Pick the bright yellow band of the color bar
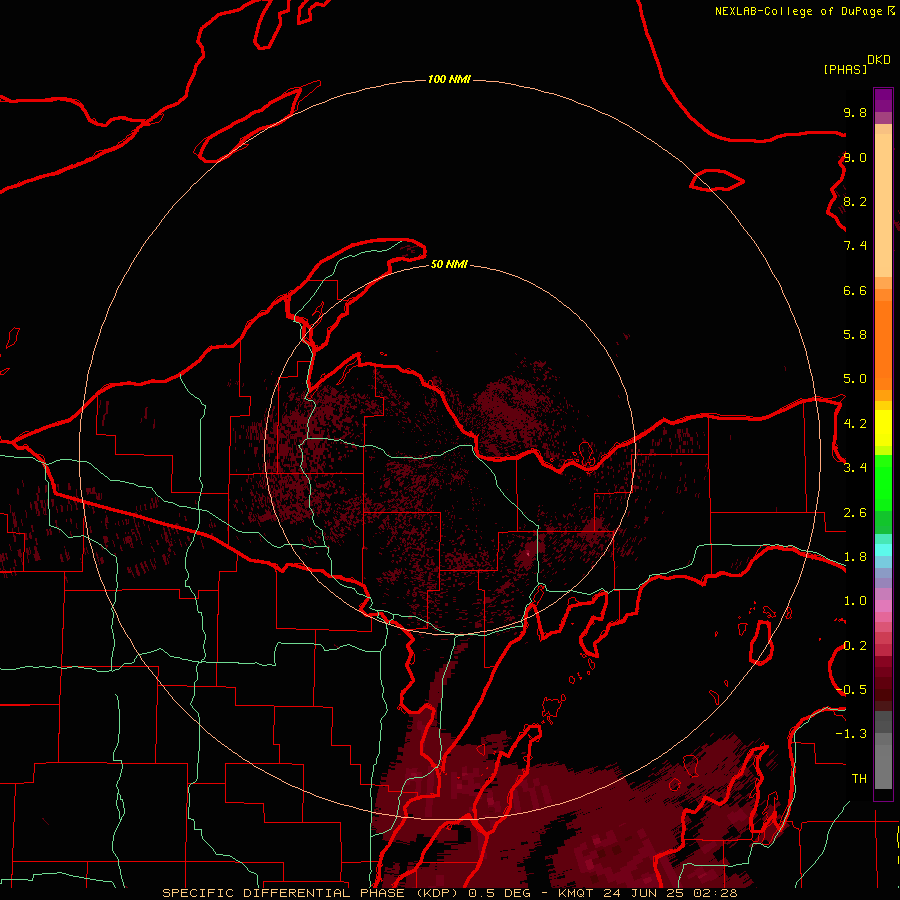900x900 pixels. [883, 428]
